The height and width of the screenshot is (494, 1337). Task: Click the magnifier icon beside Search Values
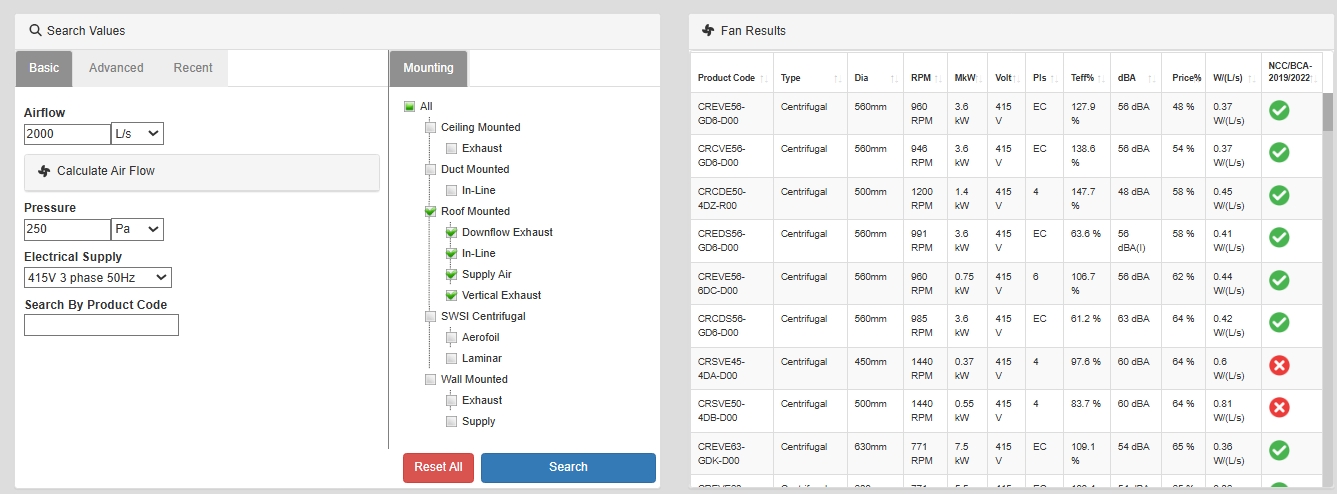point(35,31)
